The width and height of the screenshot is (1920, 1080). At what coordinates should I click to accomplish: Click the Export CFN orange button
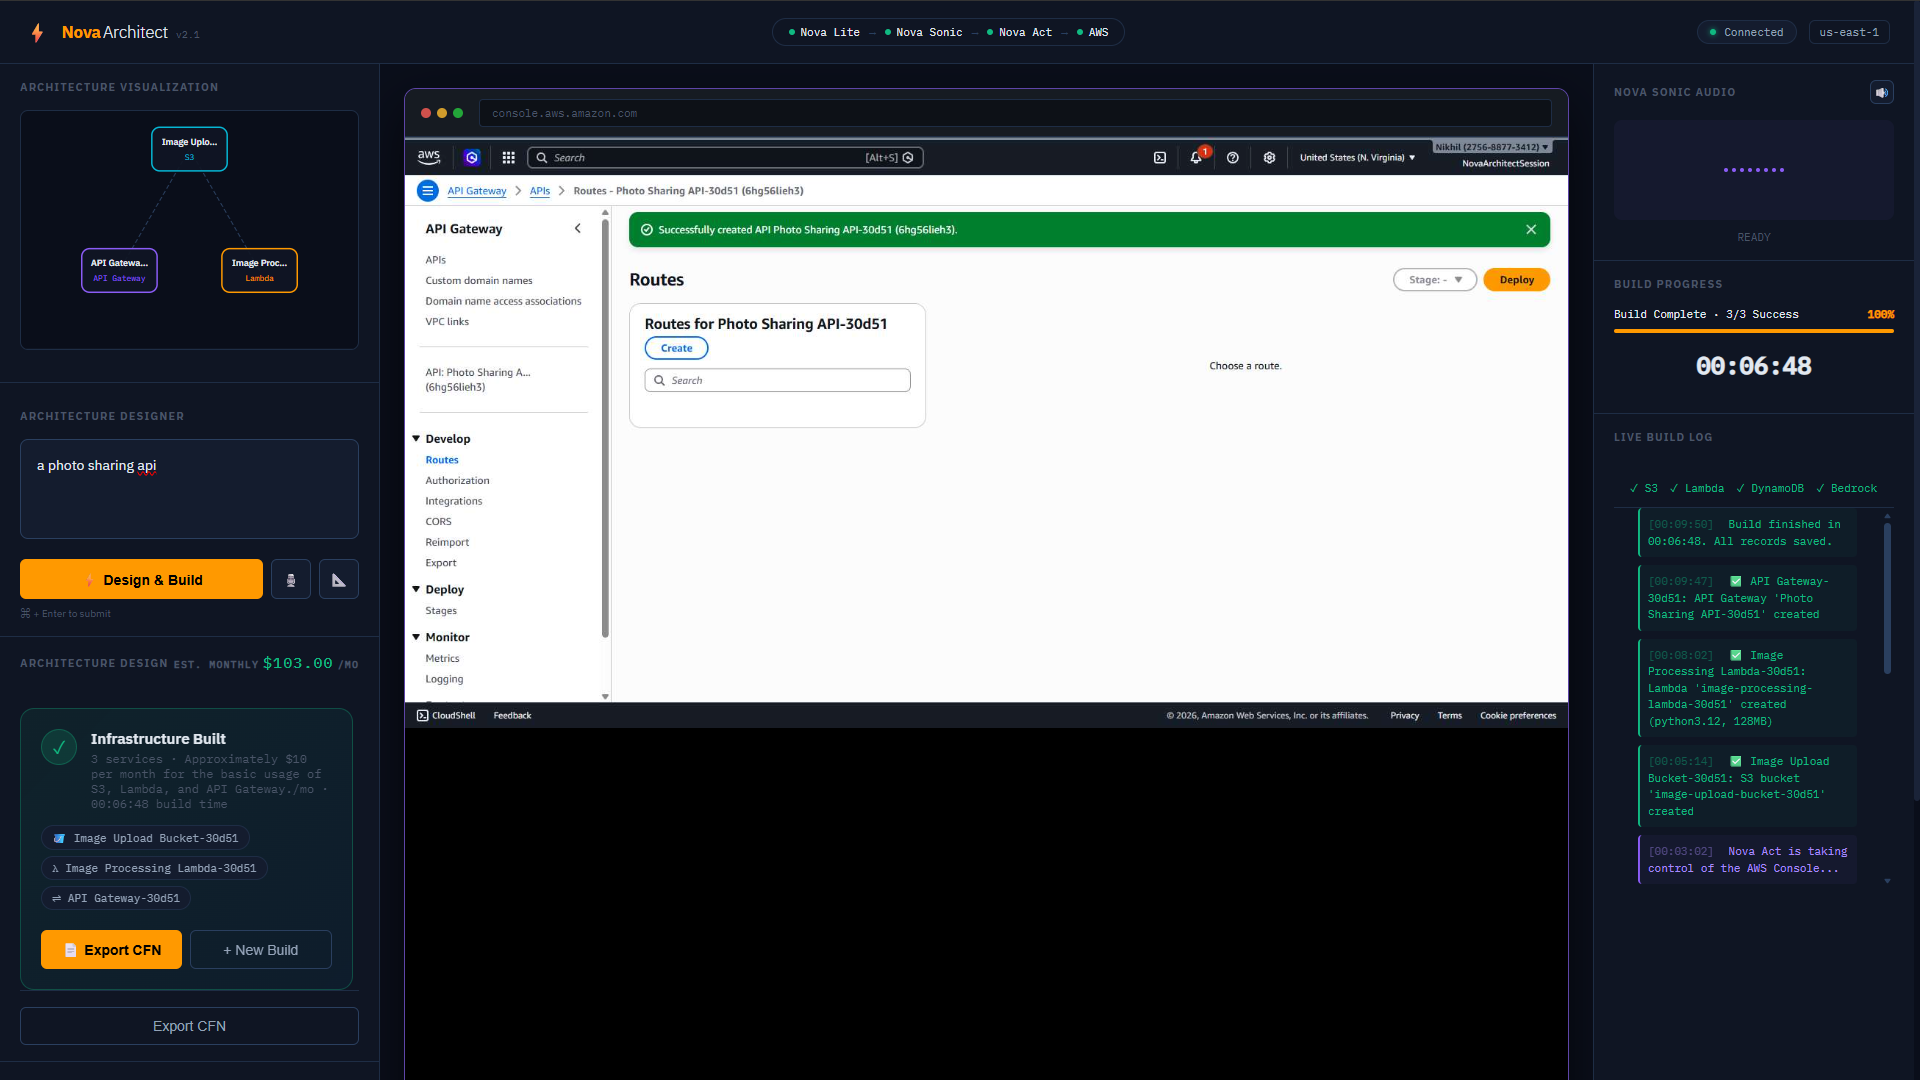pos(111,950)
